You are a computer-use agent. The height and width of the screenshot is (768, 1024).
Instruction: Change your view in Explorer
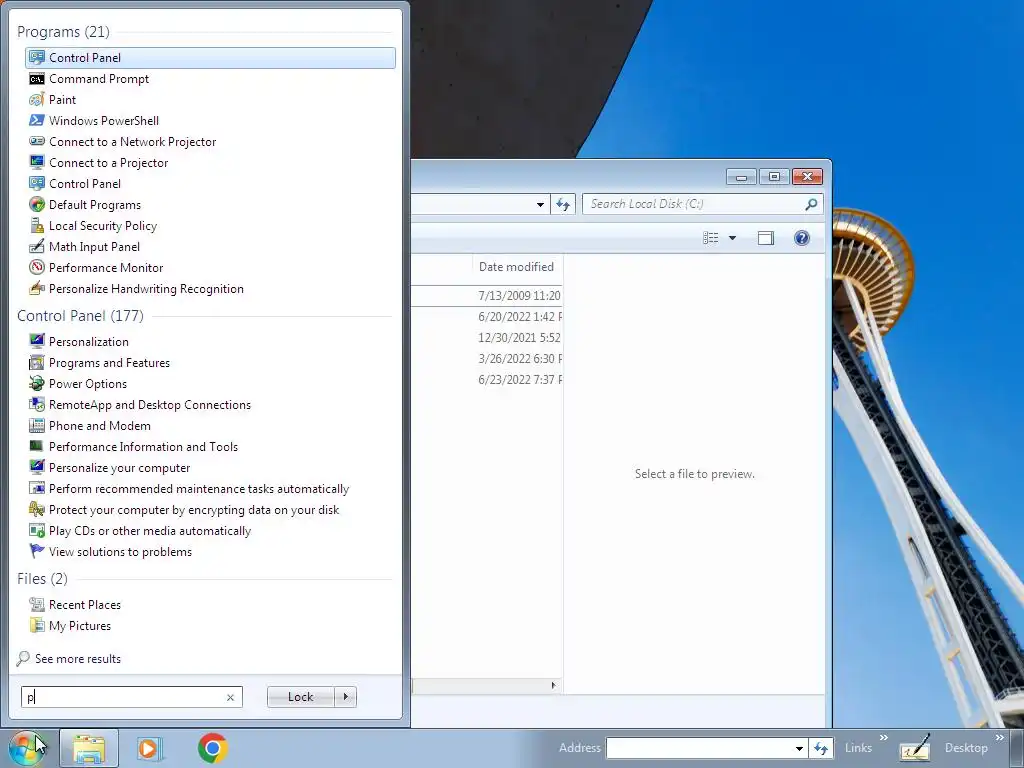711,238
